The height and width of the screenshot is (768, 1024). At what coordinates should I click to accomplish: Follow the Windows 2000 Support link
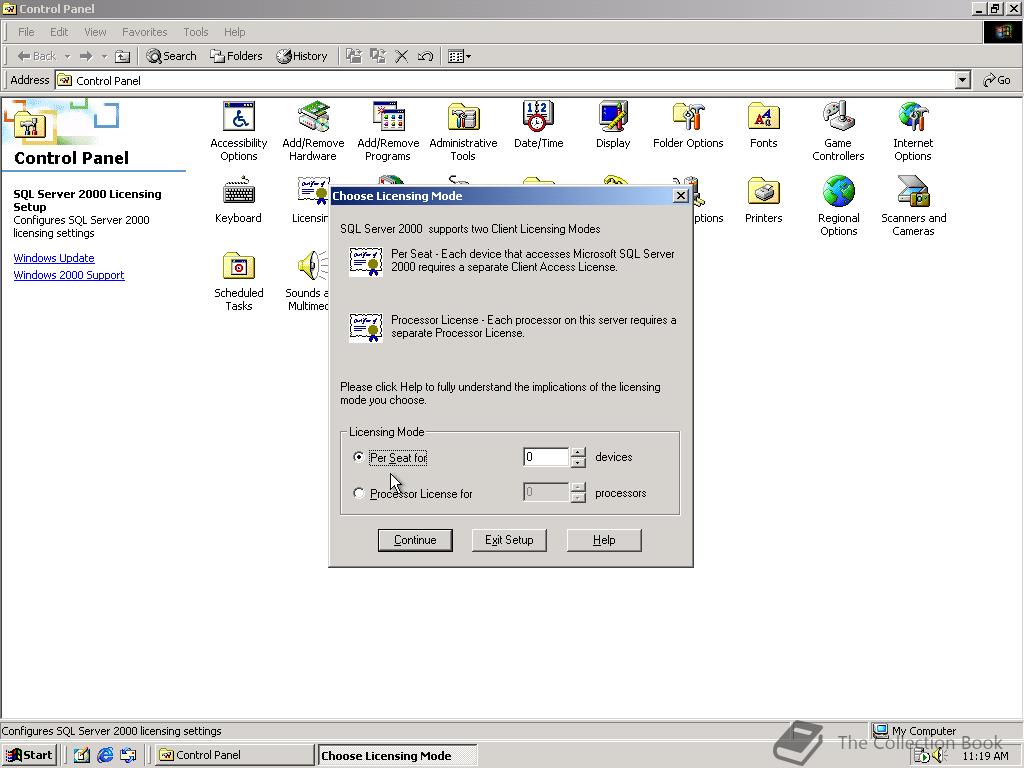tap(69, 275)
